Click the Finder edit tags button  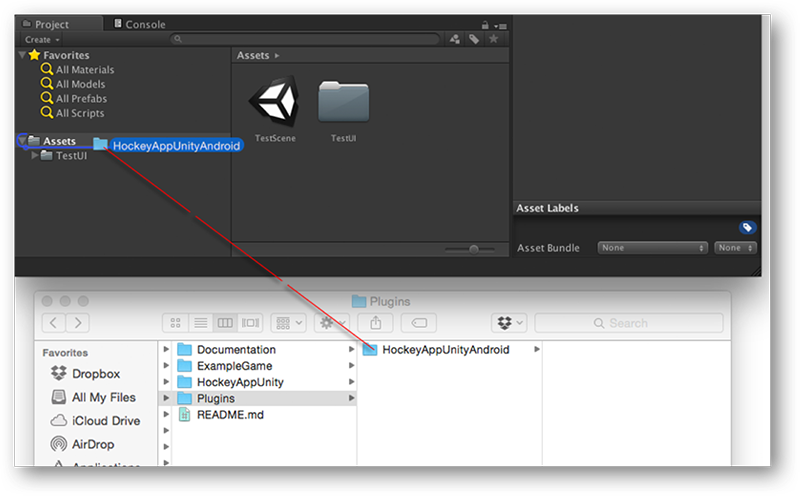419,323
